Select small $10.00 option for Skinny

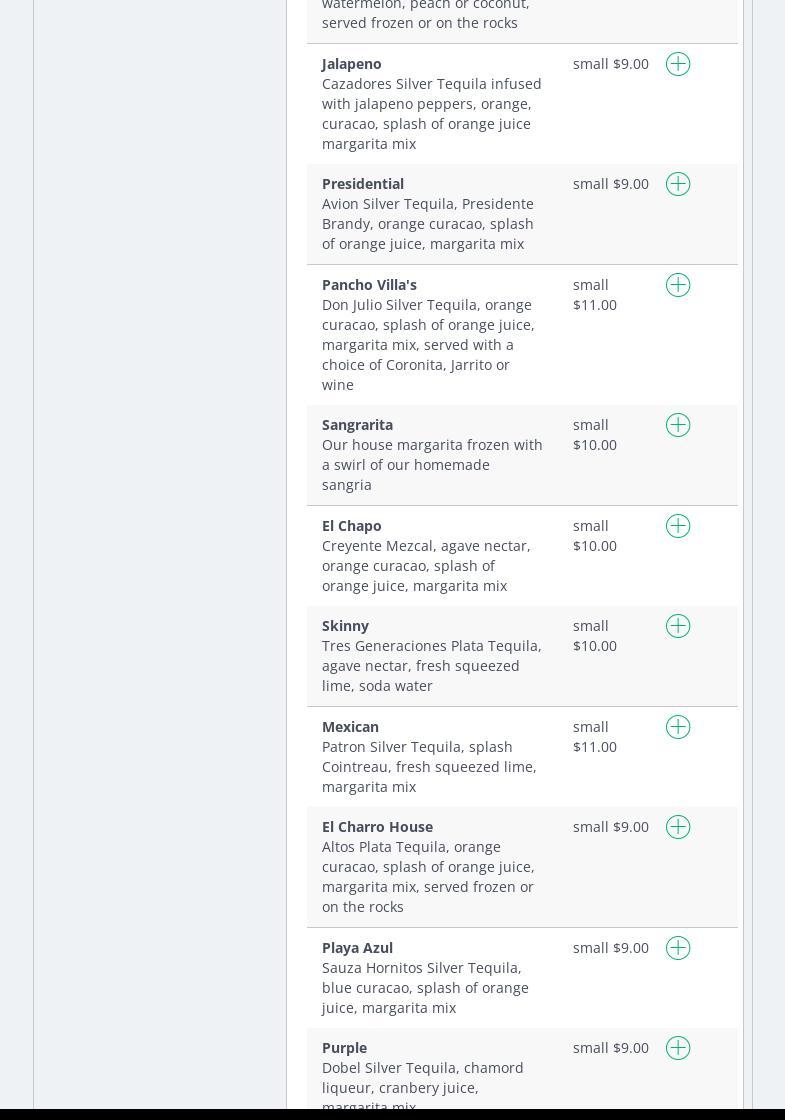coord(595,636)
